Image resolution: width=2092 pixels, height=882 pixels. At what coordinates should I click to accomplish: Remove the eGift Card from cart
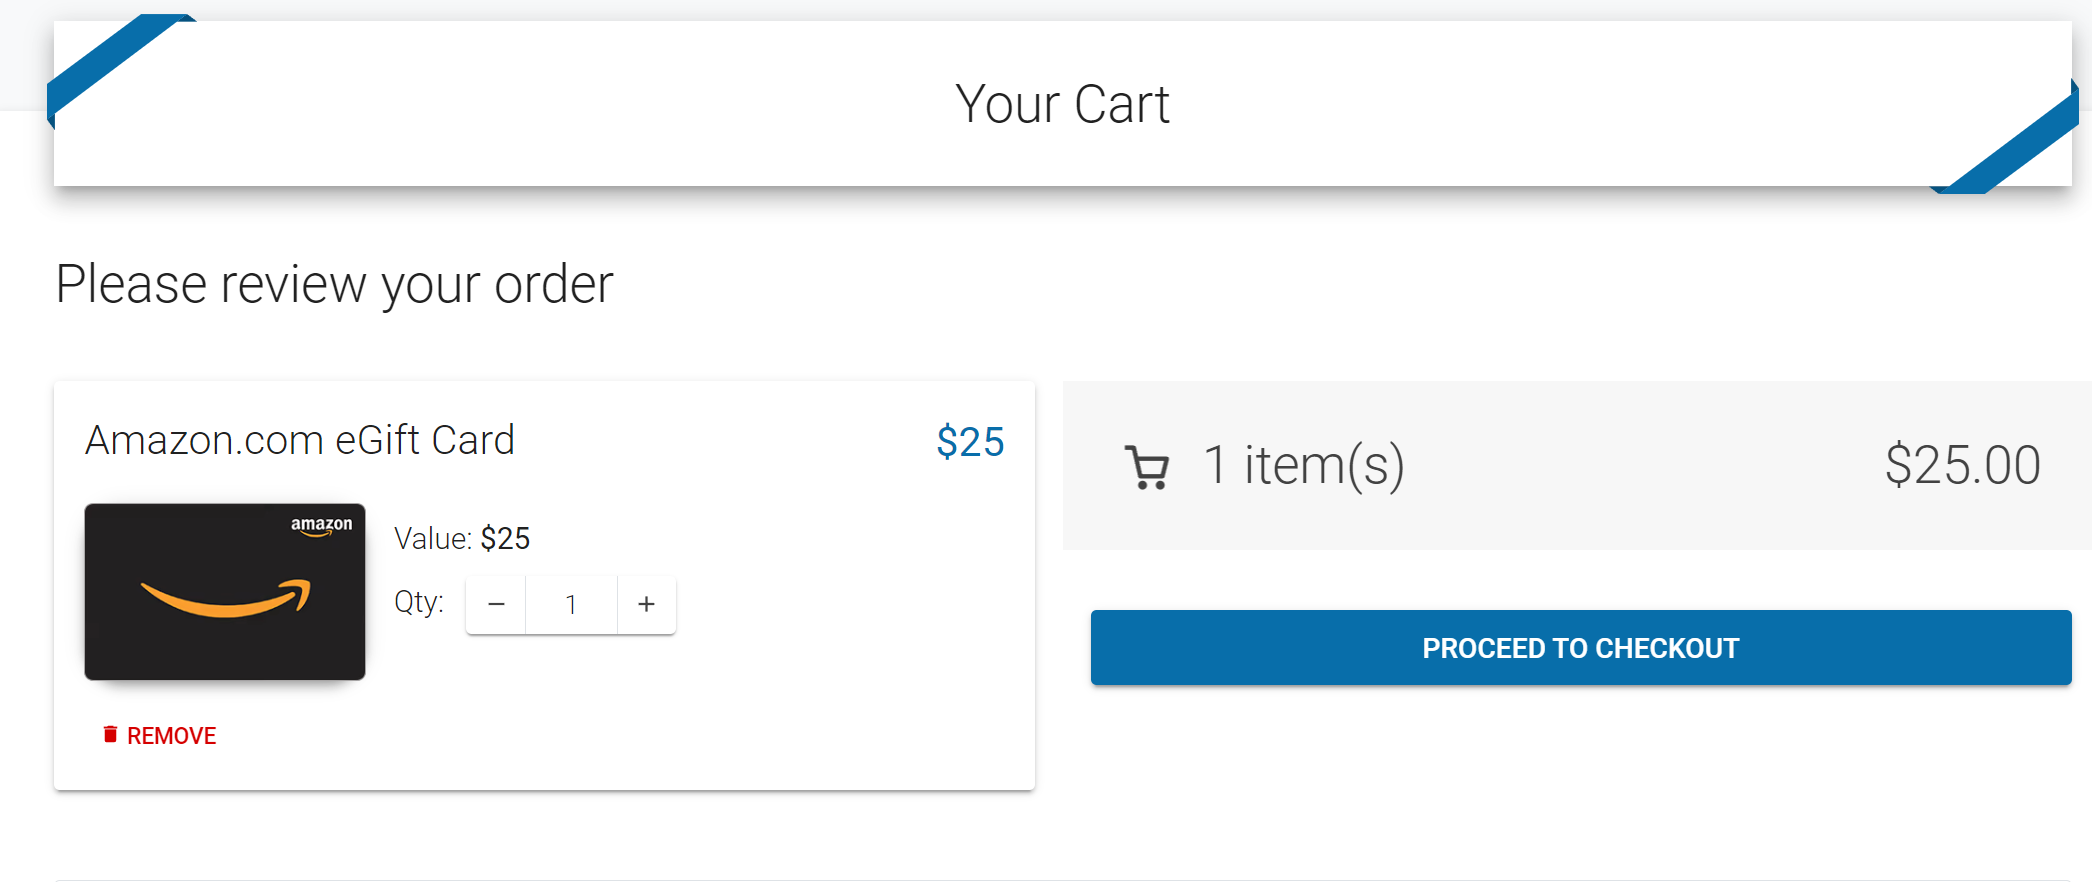click(170, 734)
